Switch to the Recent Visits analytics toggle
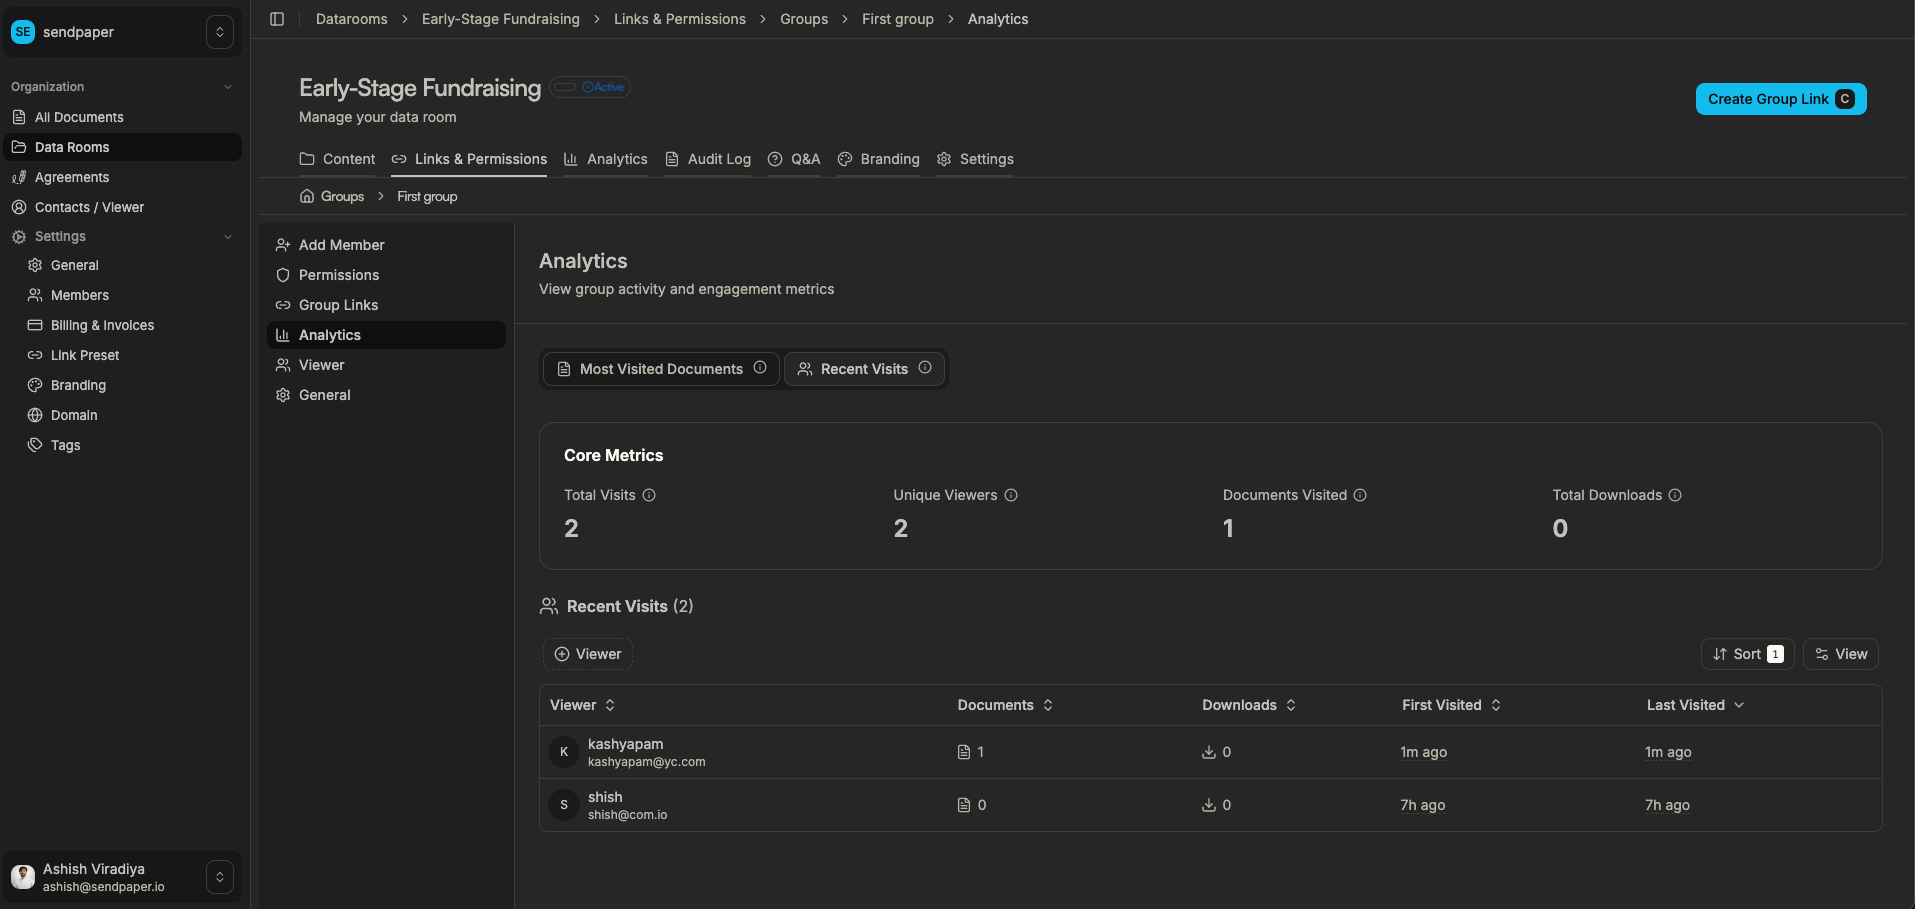The width and height of the screenshot is (1915, 909). coord(864,369)
